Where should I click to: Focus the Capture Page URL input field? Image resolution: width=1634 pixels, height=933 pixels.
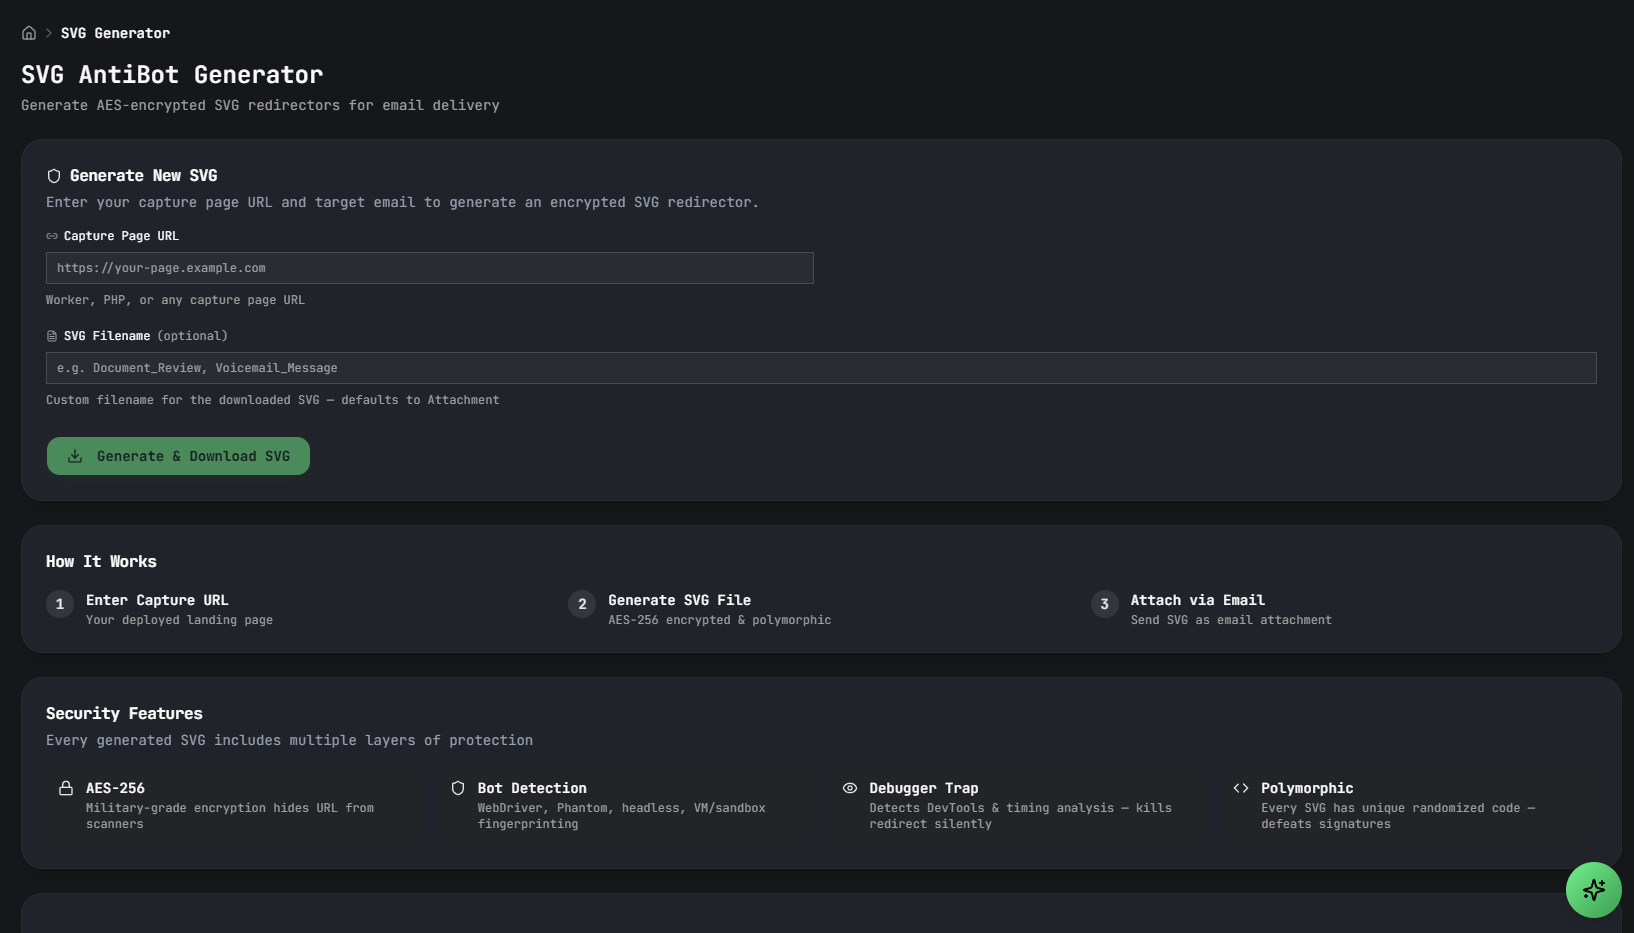(x=430, y=268)
